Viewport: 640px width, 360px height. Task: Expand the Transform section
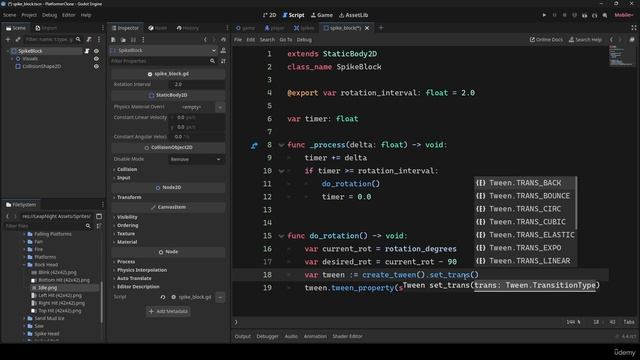(x=129, y=197)
